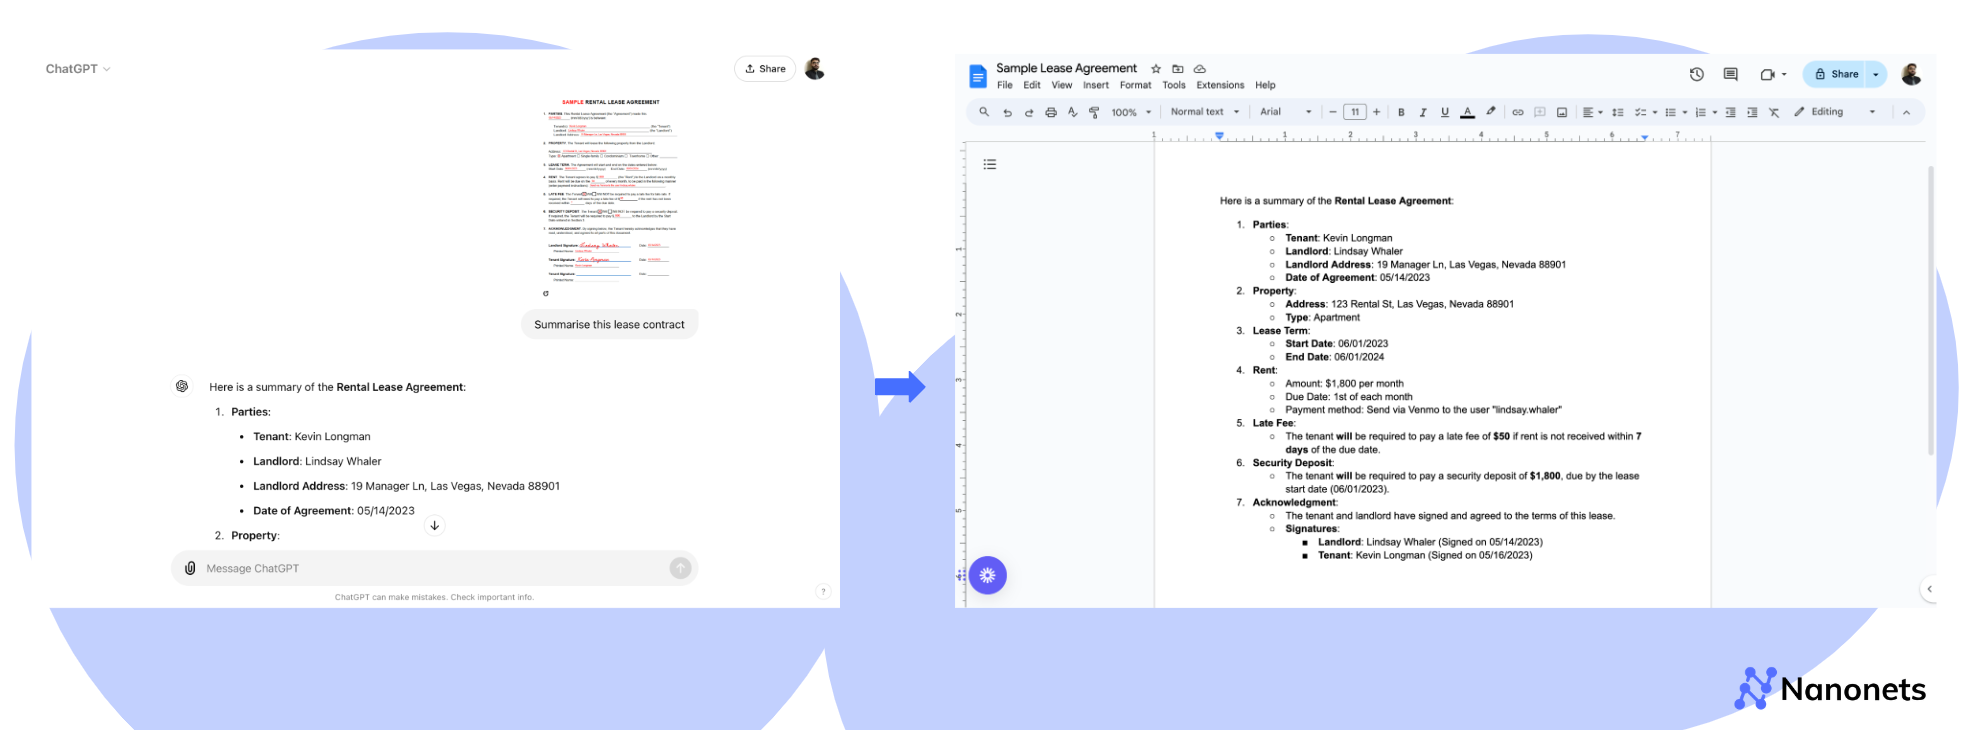This screenshot has height=730, width=1970.
Task: Open the Editing mode dropdown
Action: [1835, 112]
